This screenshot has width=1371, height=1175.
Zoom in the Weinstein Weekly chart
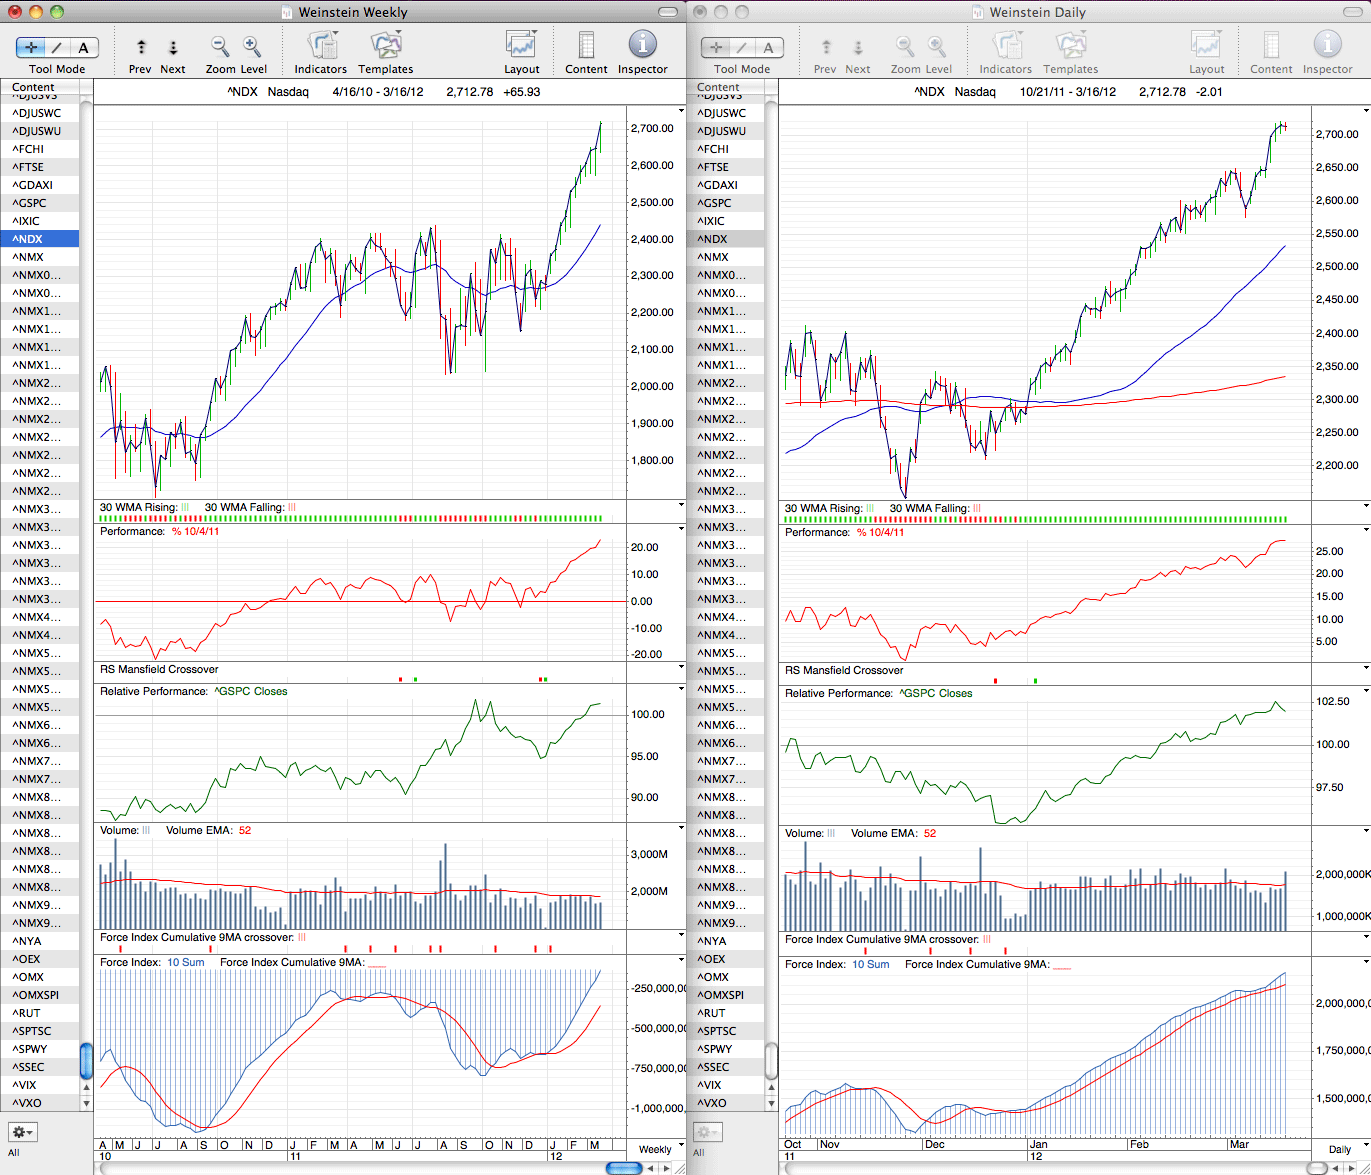[252, 46]
